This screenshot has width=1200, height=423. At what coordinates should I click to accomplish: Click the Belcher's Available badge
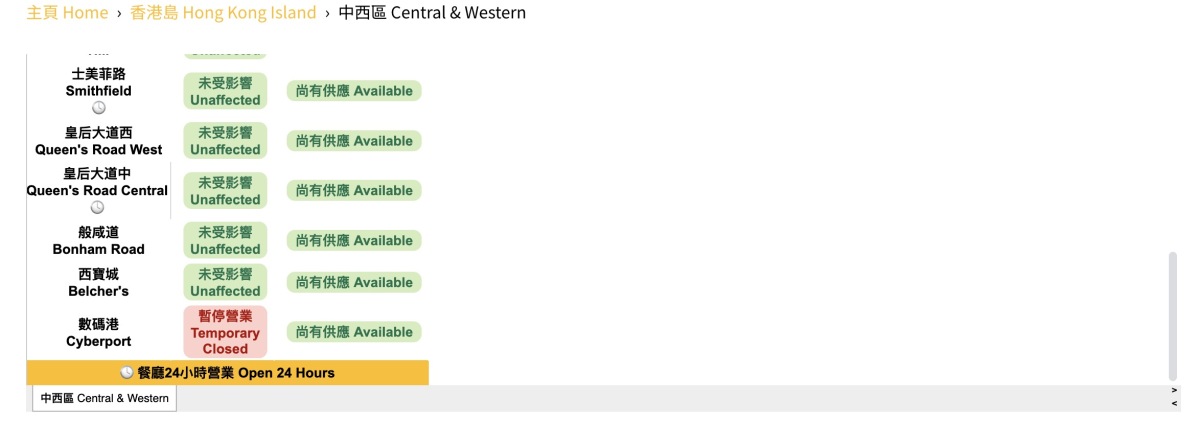pos(354,283)
